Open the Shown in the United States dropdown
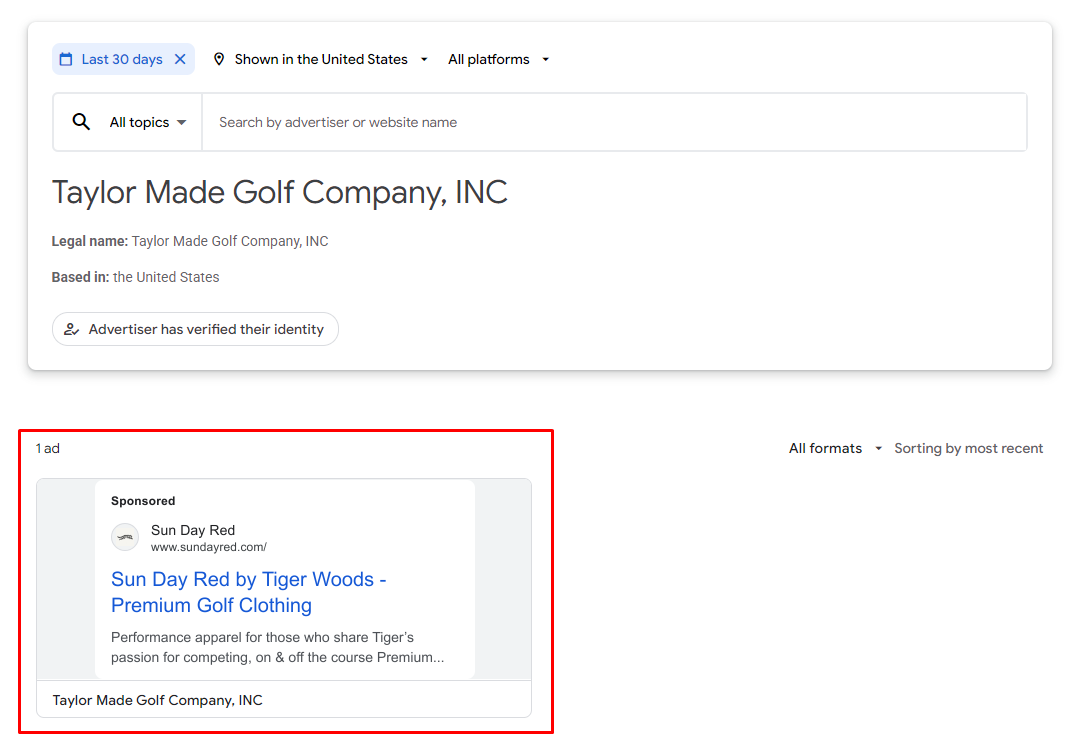 321,60
